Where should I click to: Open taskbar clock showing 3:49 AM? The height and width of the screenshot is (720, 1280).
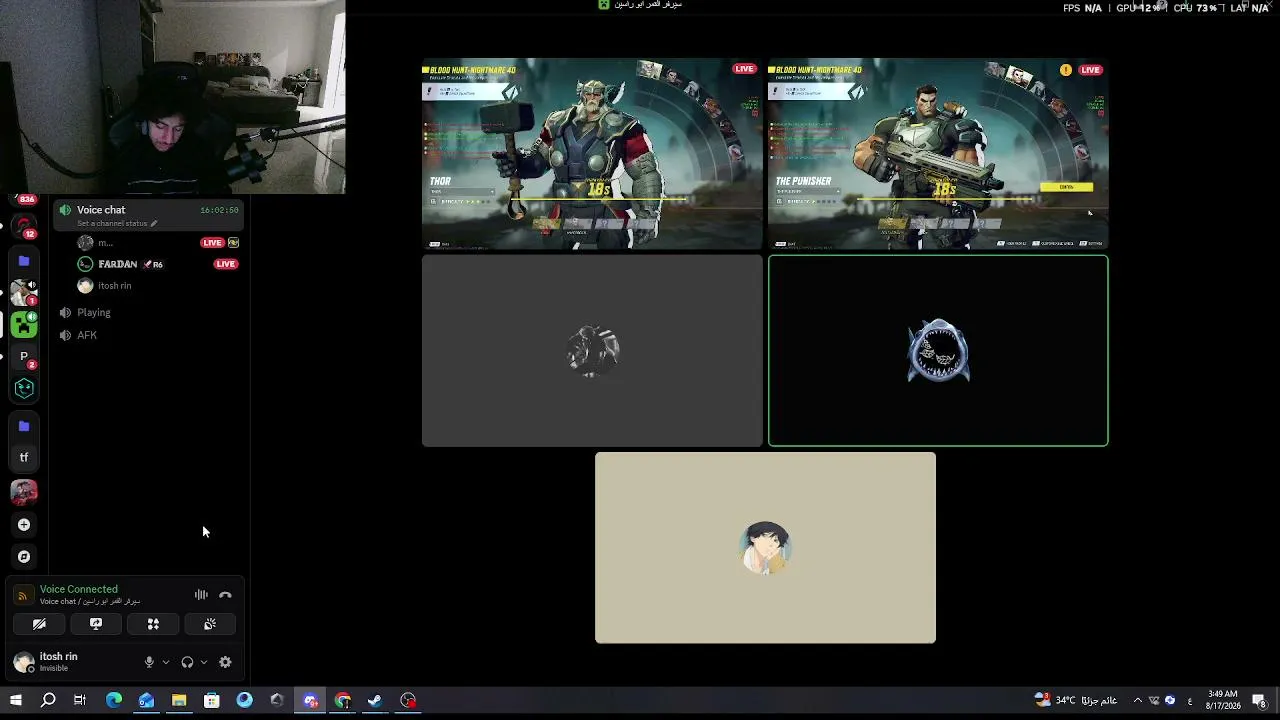(1223, 700)
